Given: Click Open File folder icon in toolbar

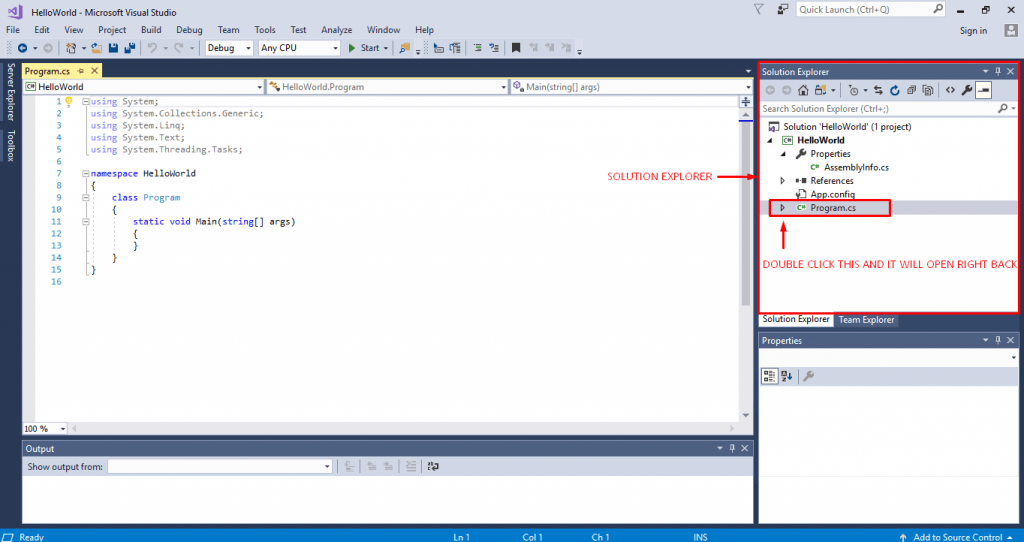Looking at the screenshot, I should [97, 48].
